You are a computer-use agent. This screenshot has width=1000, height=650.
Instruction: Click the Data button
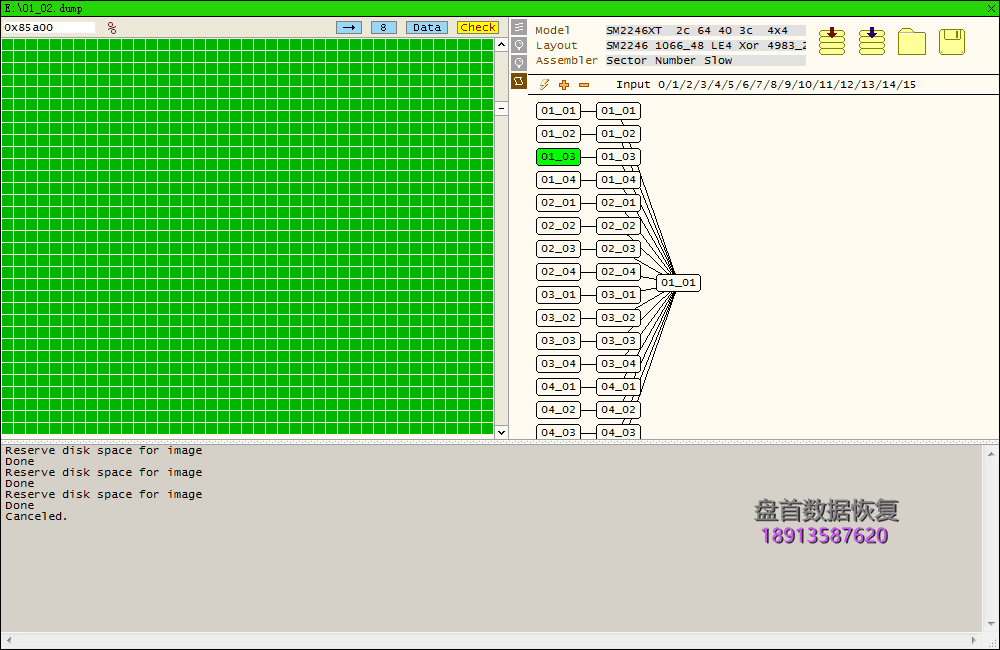(427, 27)
